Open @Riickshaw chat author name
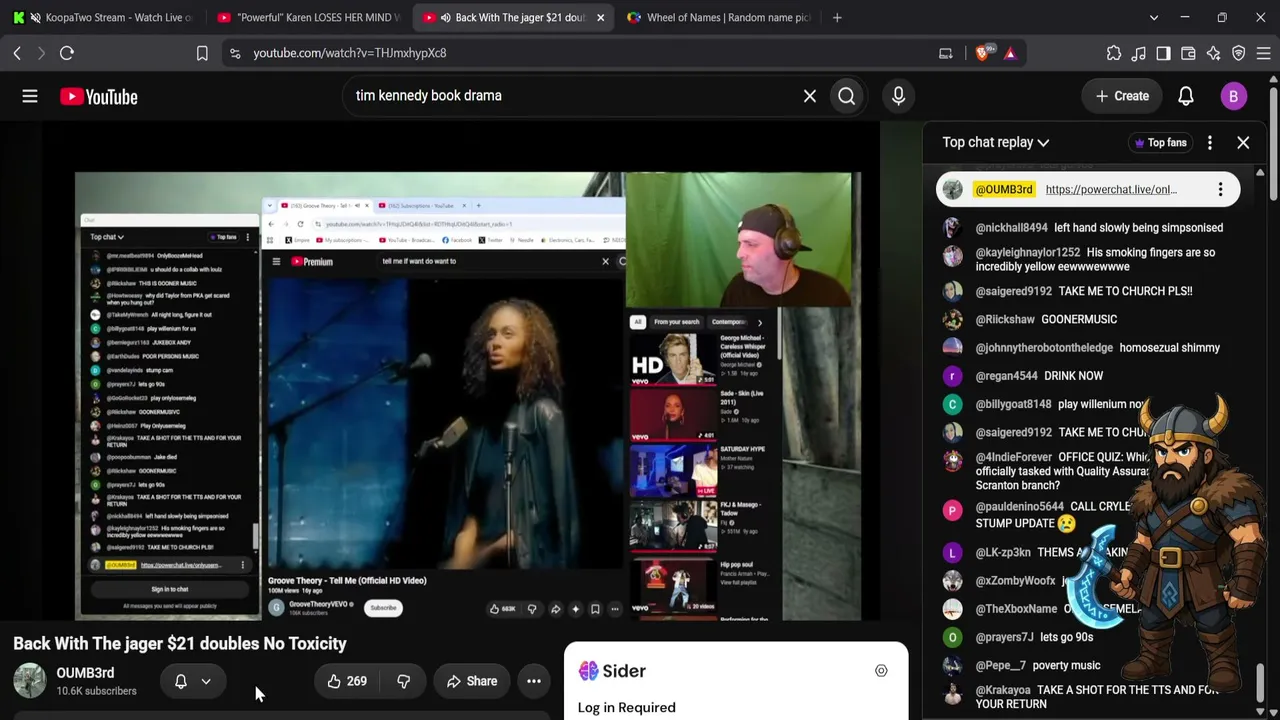 click(x=1005, y=320)
